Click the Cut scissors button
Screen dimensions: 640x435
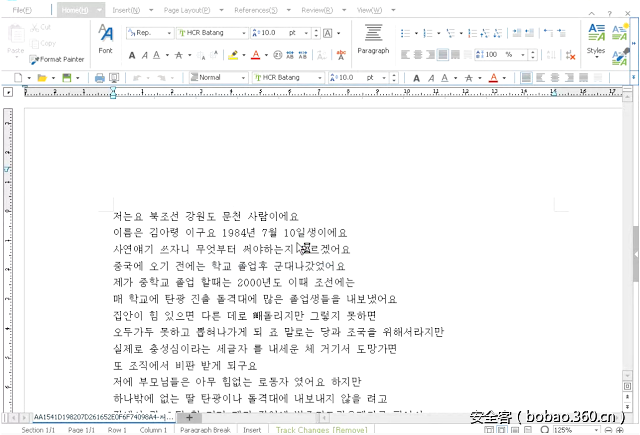pos(40,27)
